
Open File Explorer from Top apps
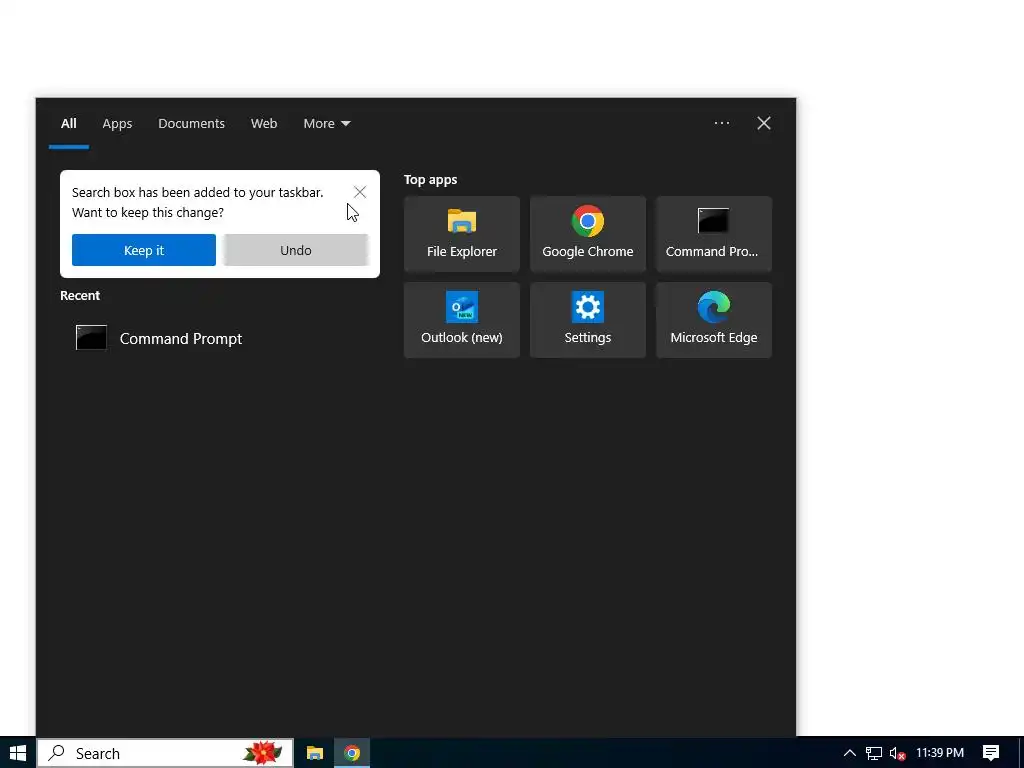pos(462,234)
